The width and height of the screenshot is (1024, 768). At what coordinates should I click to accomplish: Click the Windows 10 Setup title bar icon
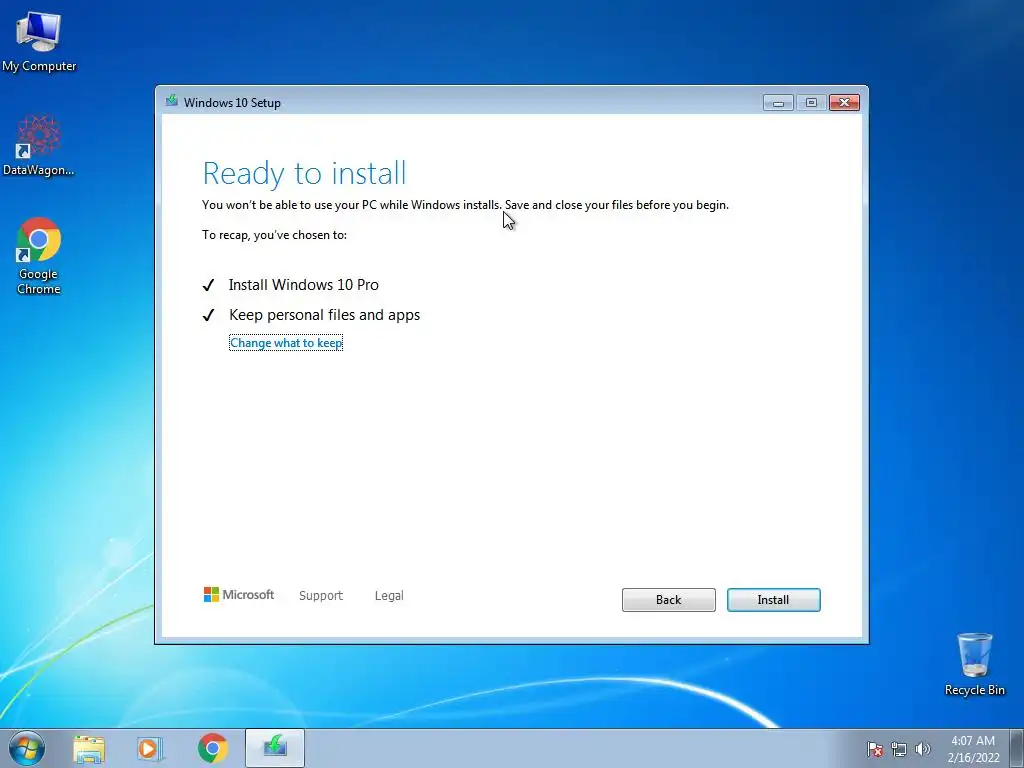click(x=172, y=101)
